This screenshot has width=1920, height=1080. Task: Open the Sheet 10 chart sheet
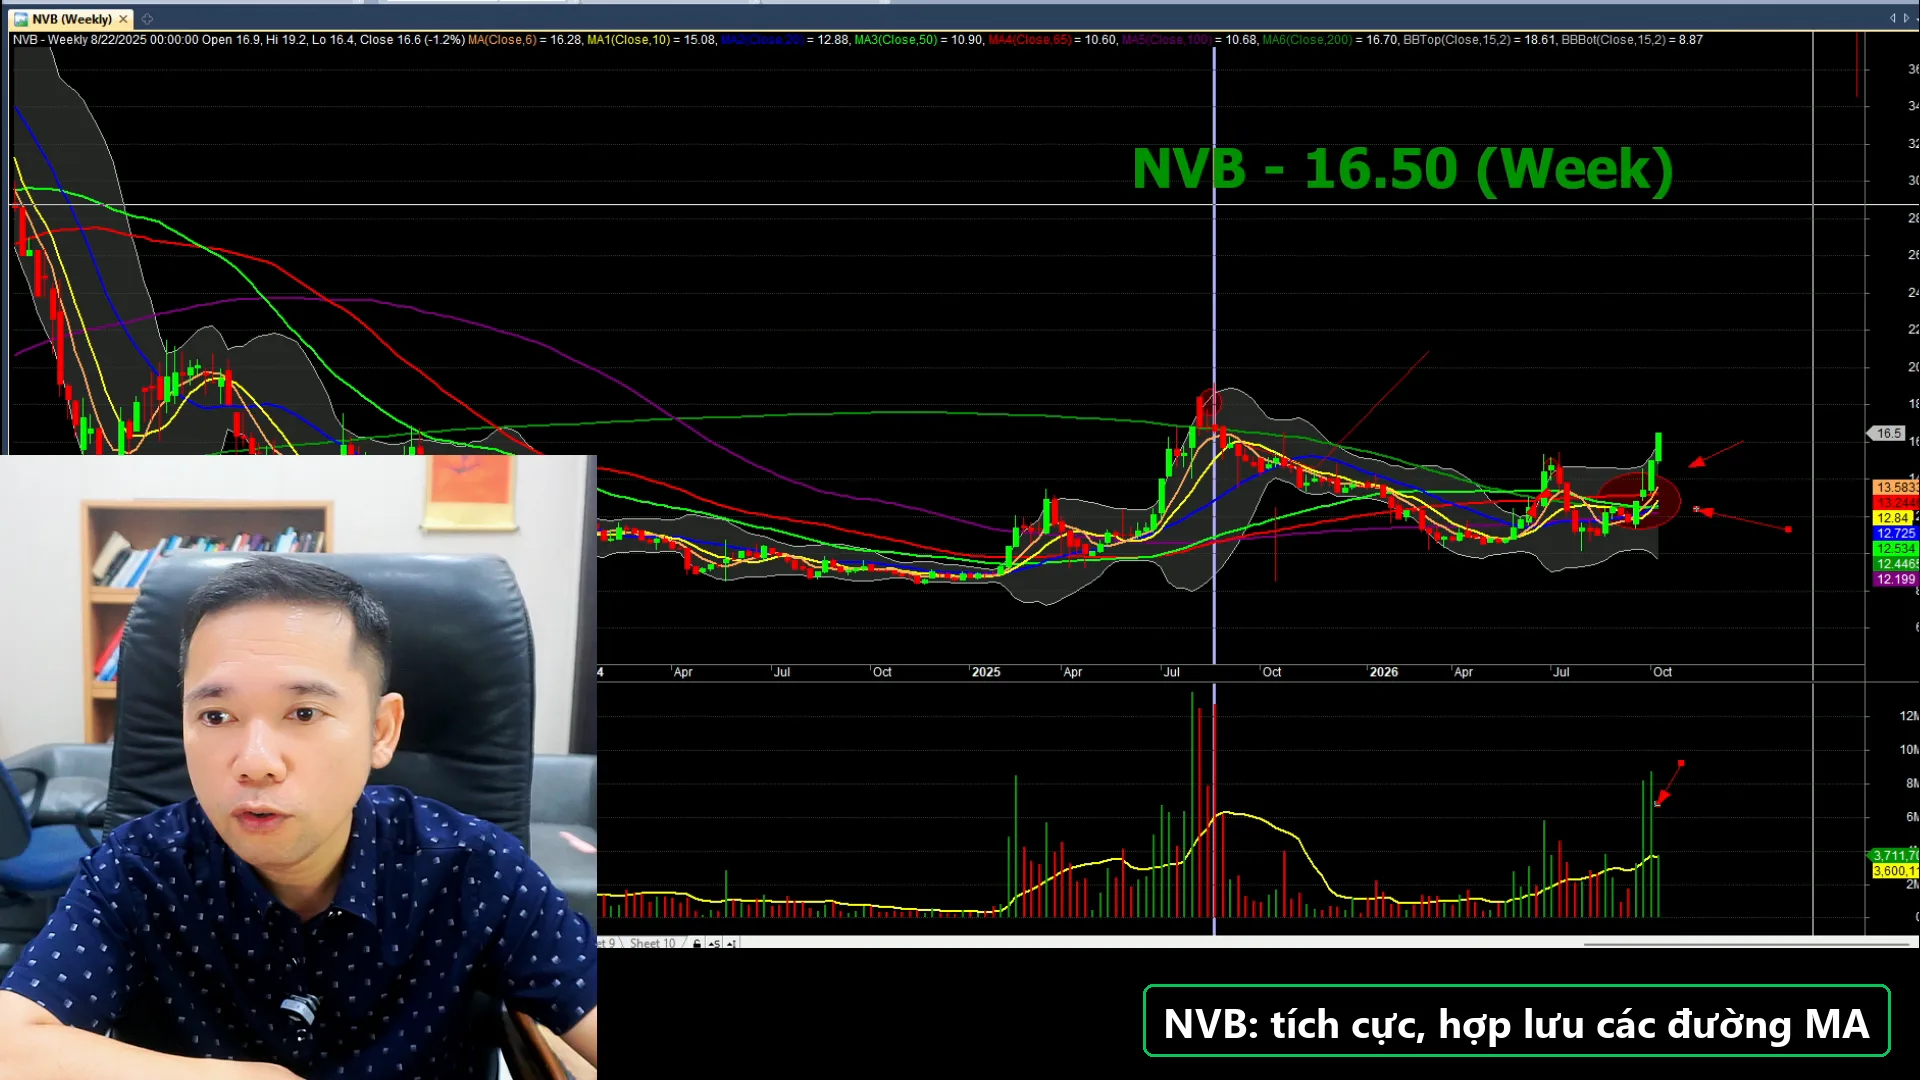(x=652, y=943)
